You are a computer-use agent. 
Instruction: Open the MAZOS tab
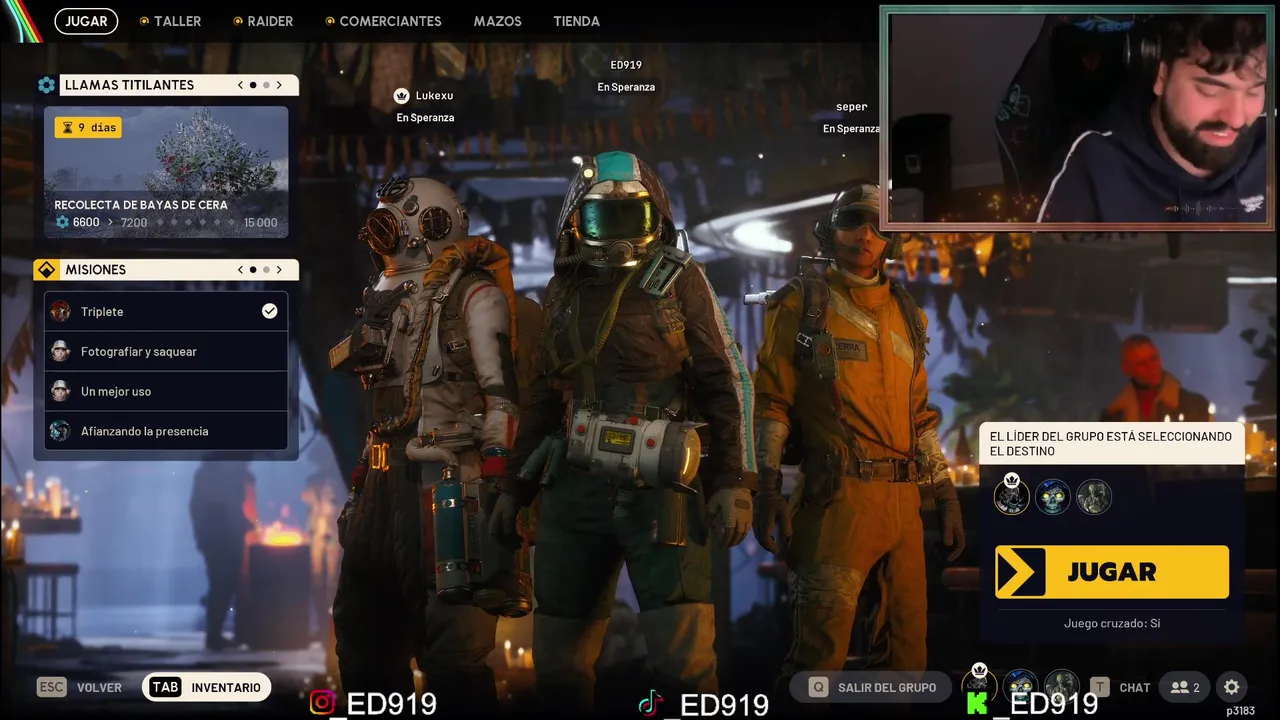[x=497, y=21]
